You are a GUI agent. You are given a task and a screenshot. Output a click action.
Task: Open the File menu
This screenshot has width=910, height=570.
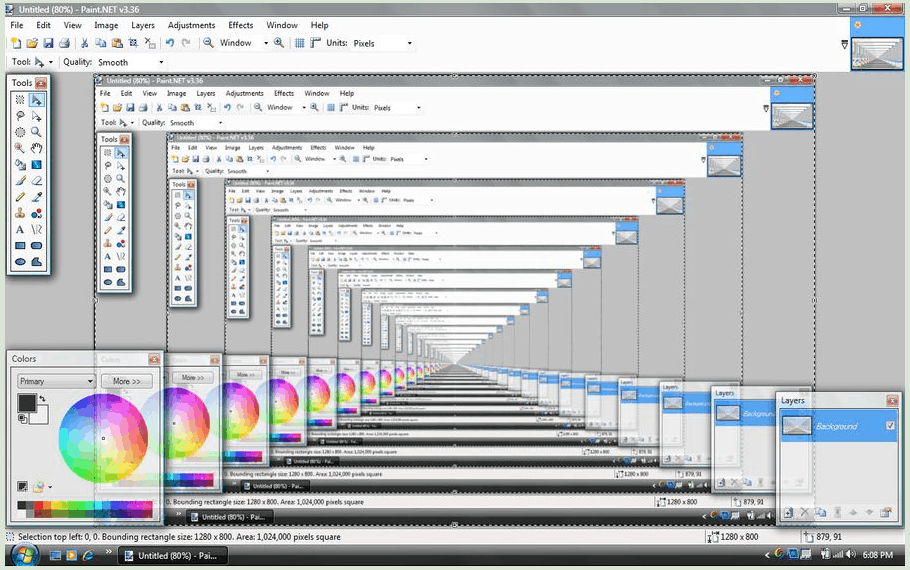click(x=17, y=25)
